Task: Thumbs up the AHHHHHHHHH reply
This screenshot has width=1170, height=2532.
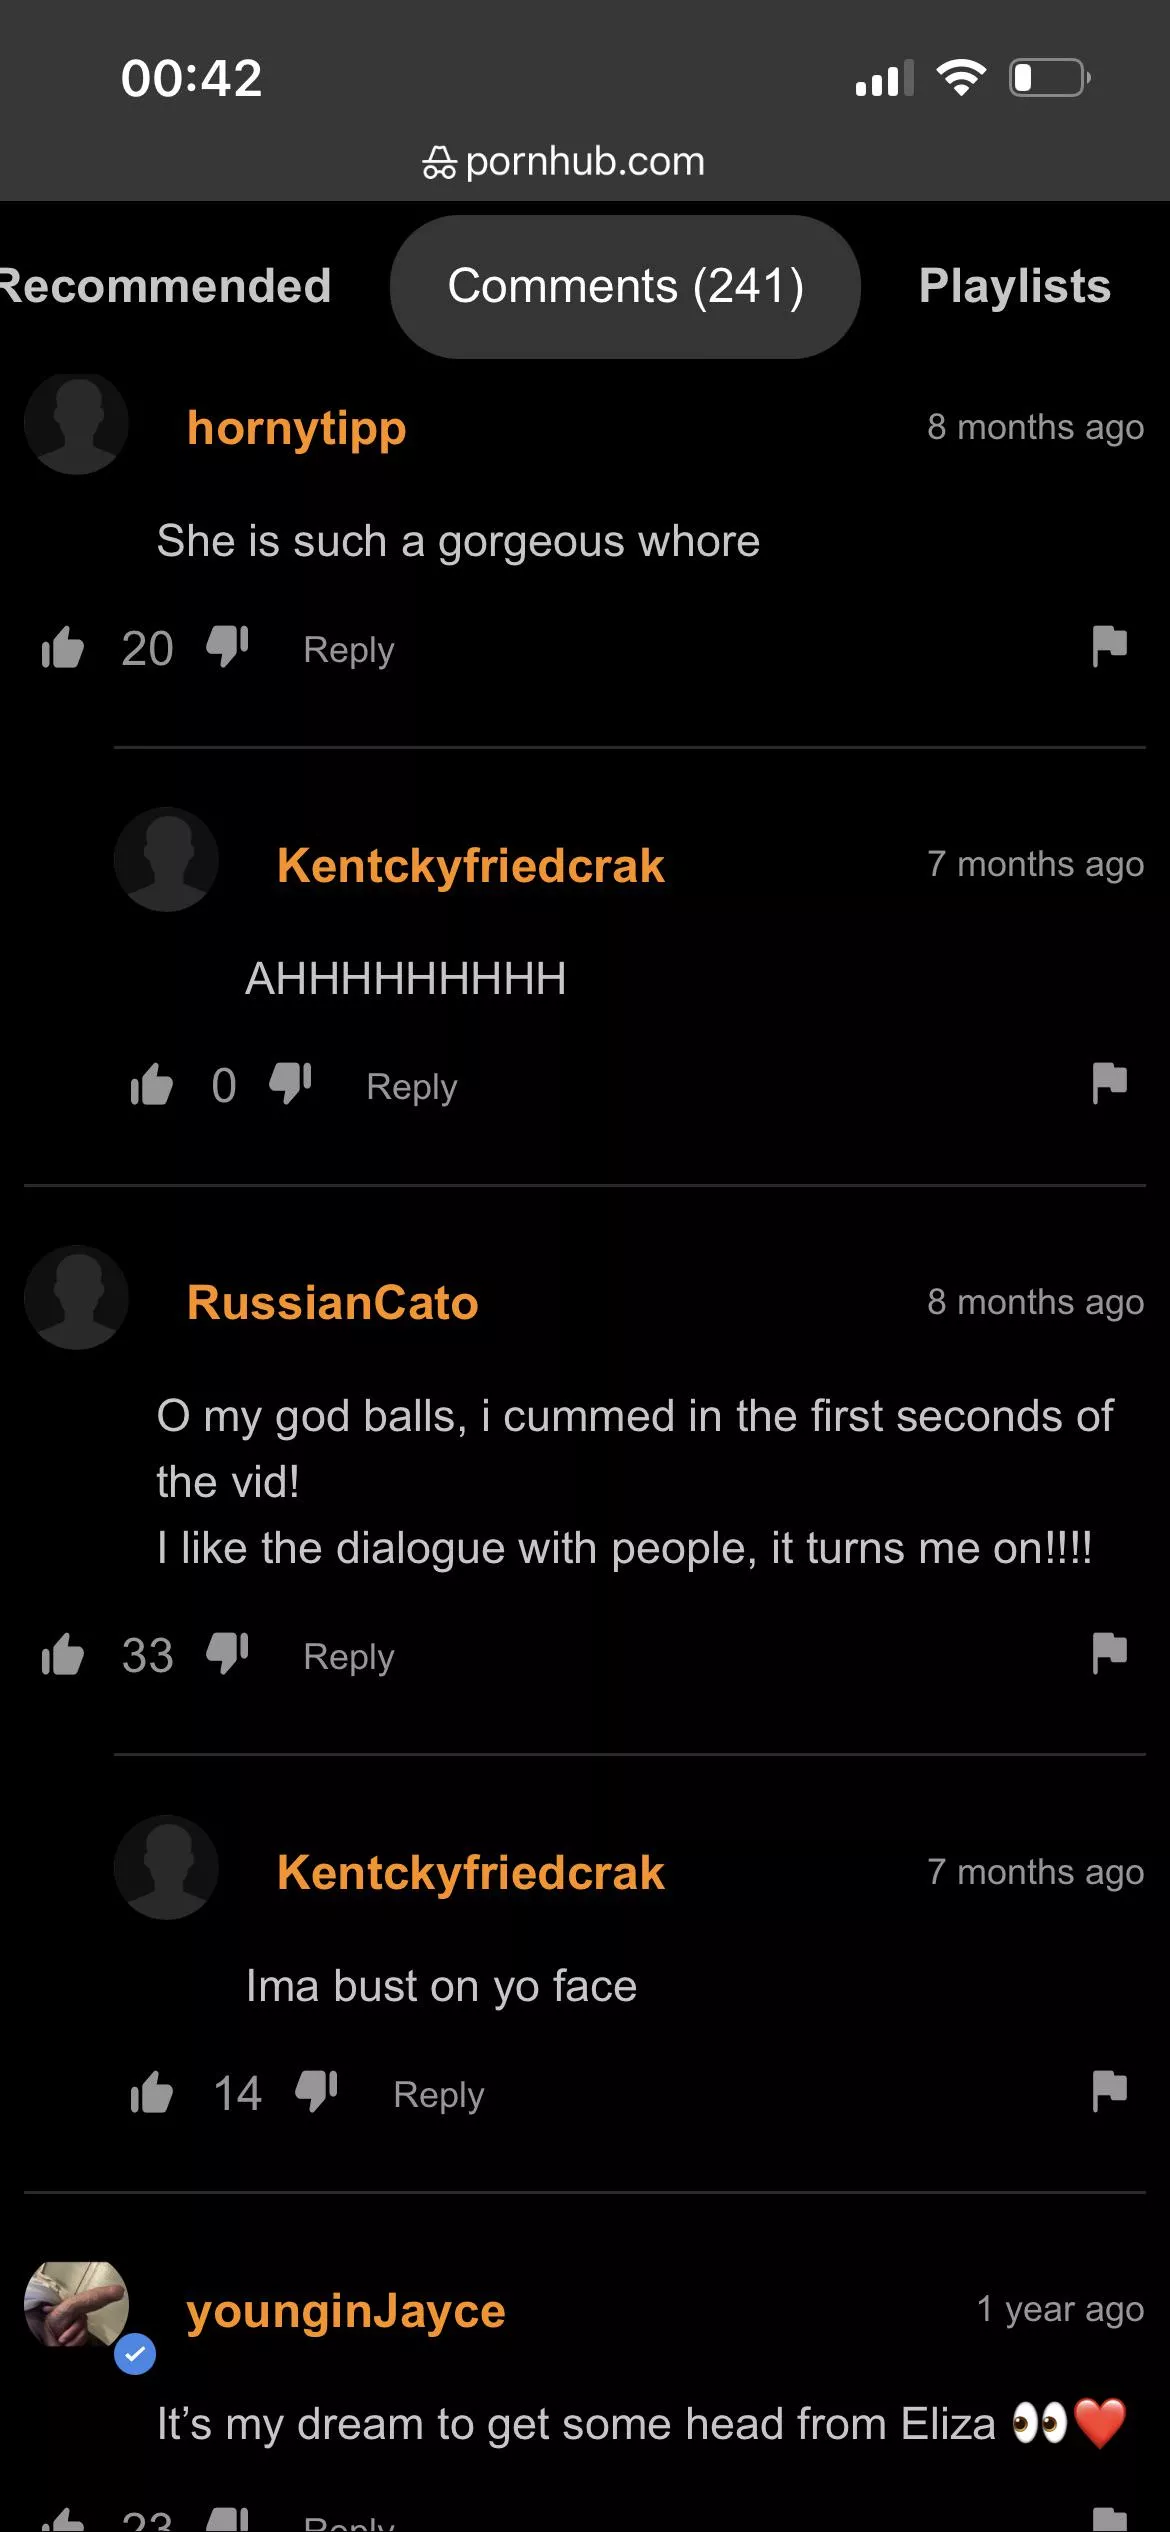Action: point(151,1085)
